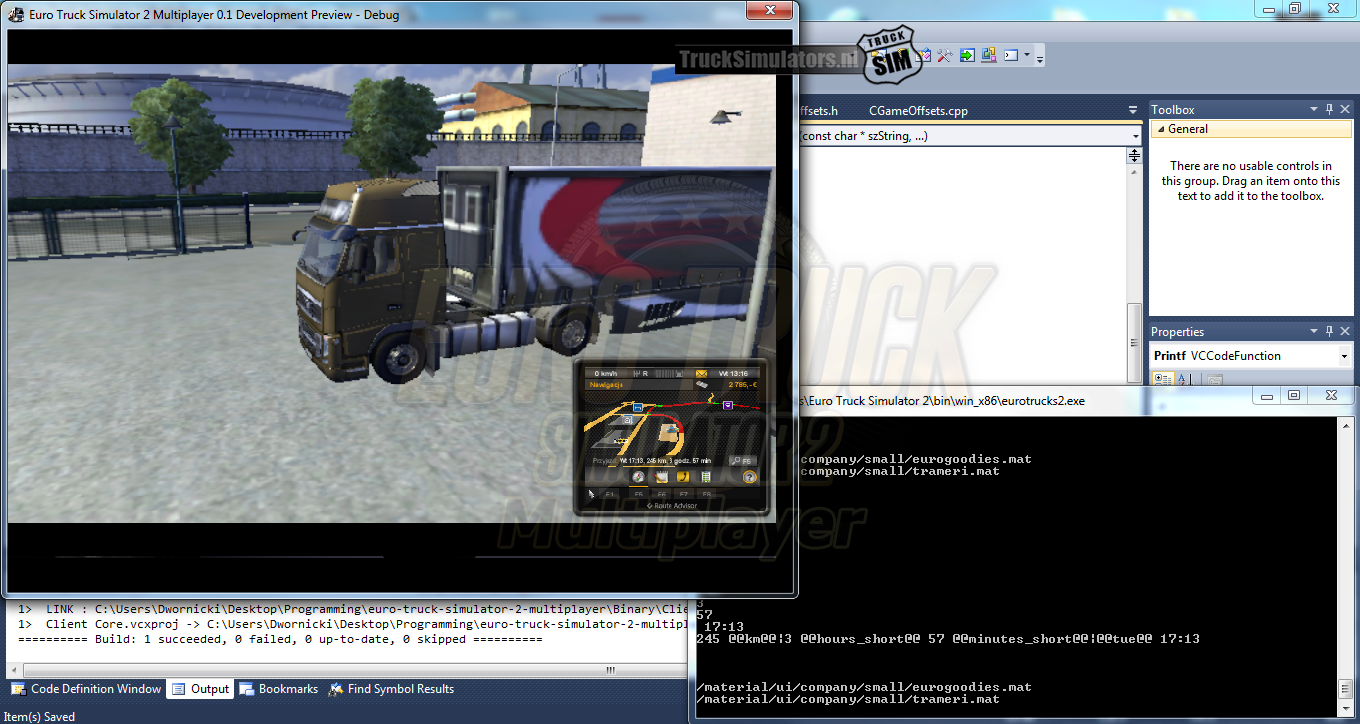This screenshot has width=1360, height=724.
Task: Close the Properties panel
Action: pyautogui.click(x=1345, y=332)
